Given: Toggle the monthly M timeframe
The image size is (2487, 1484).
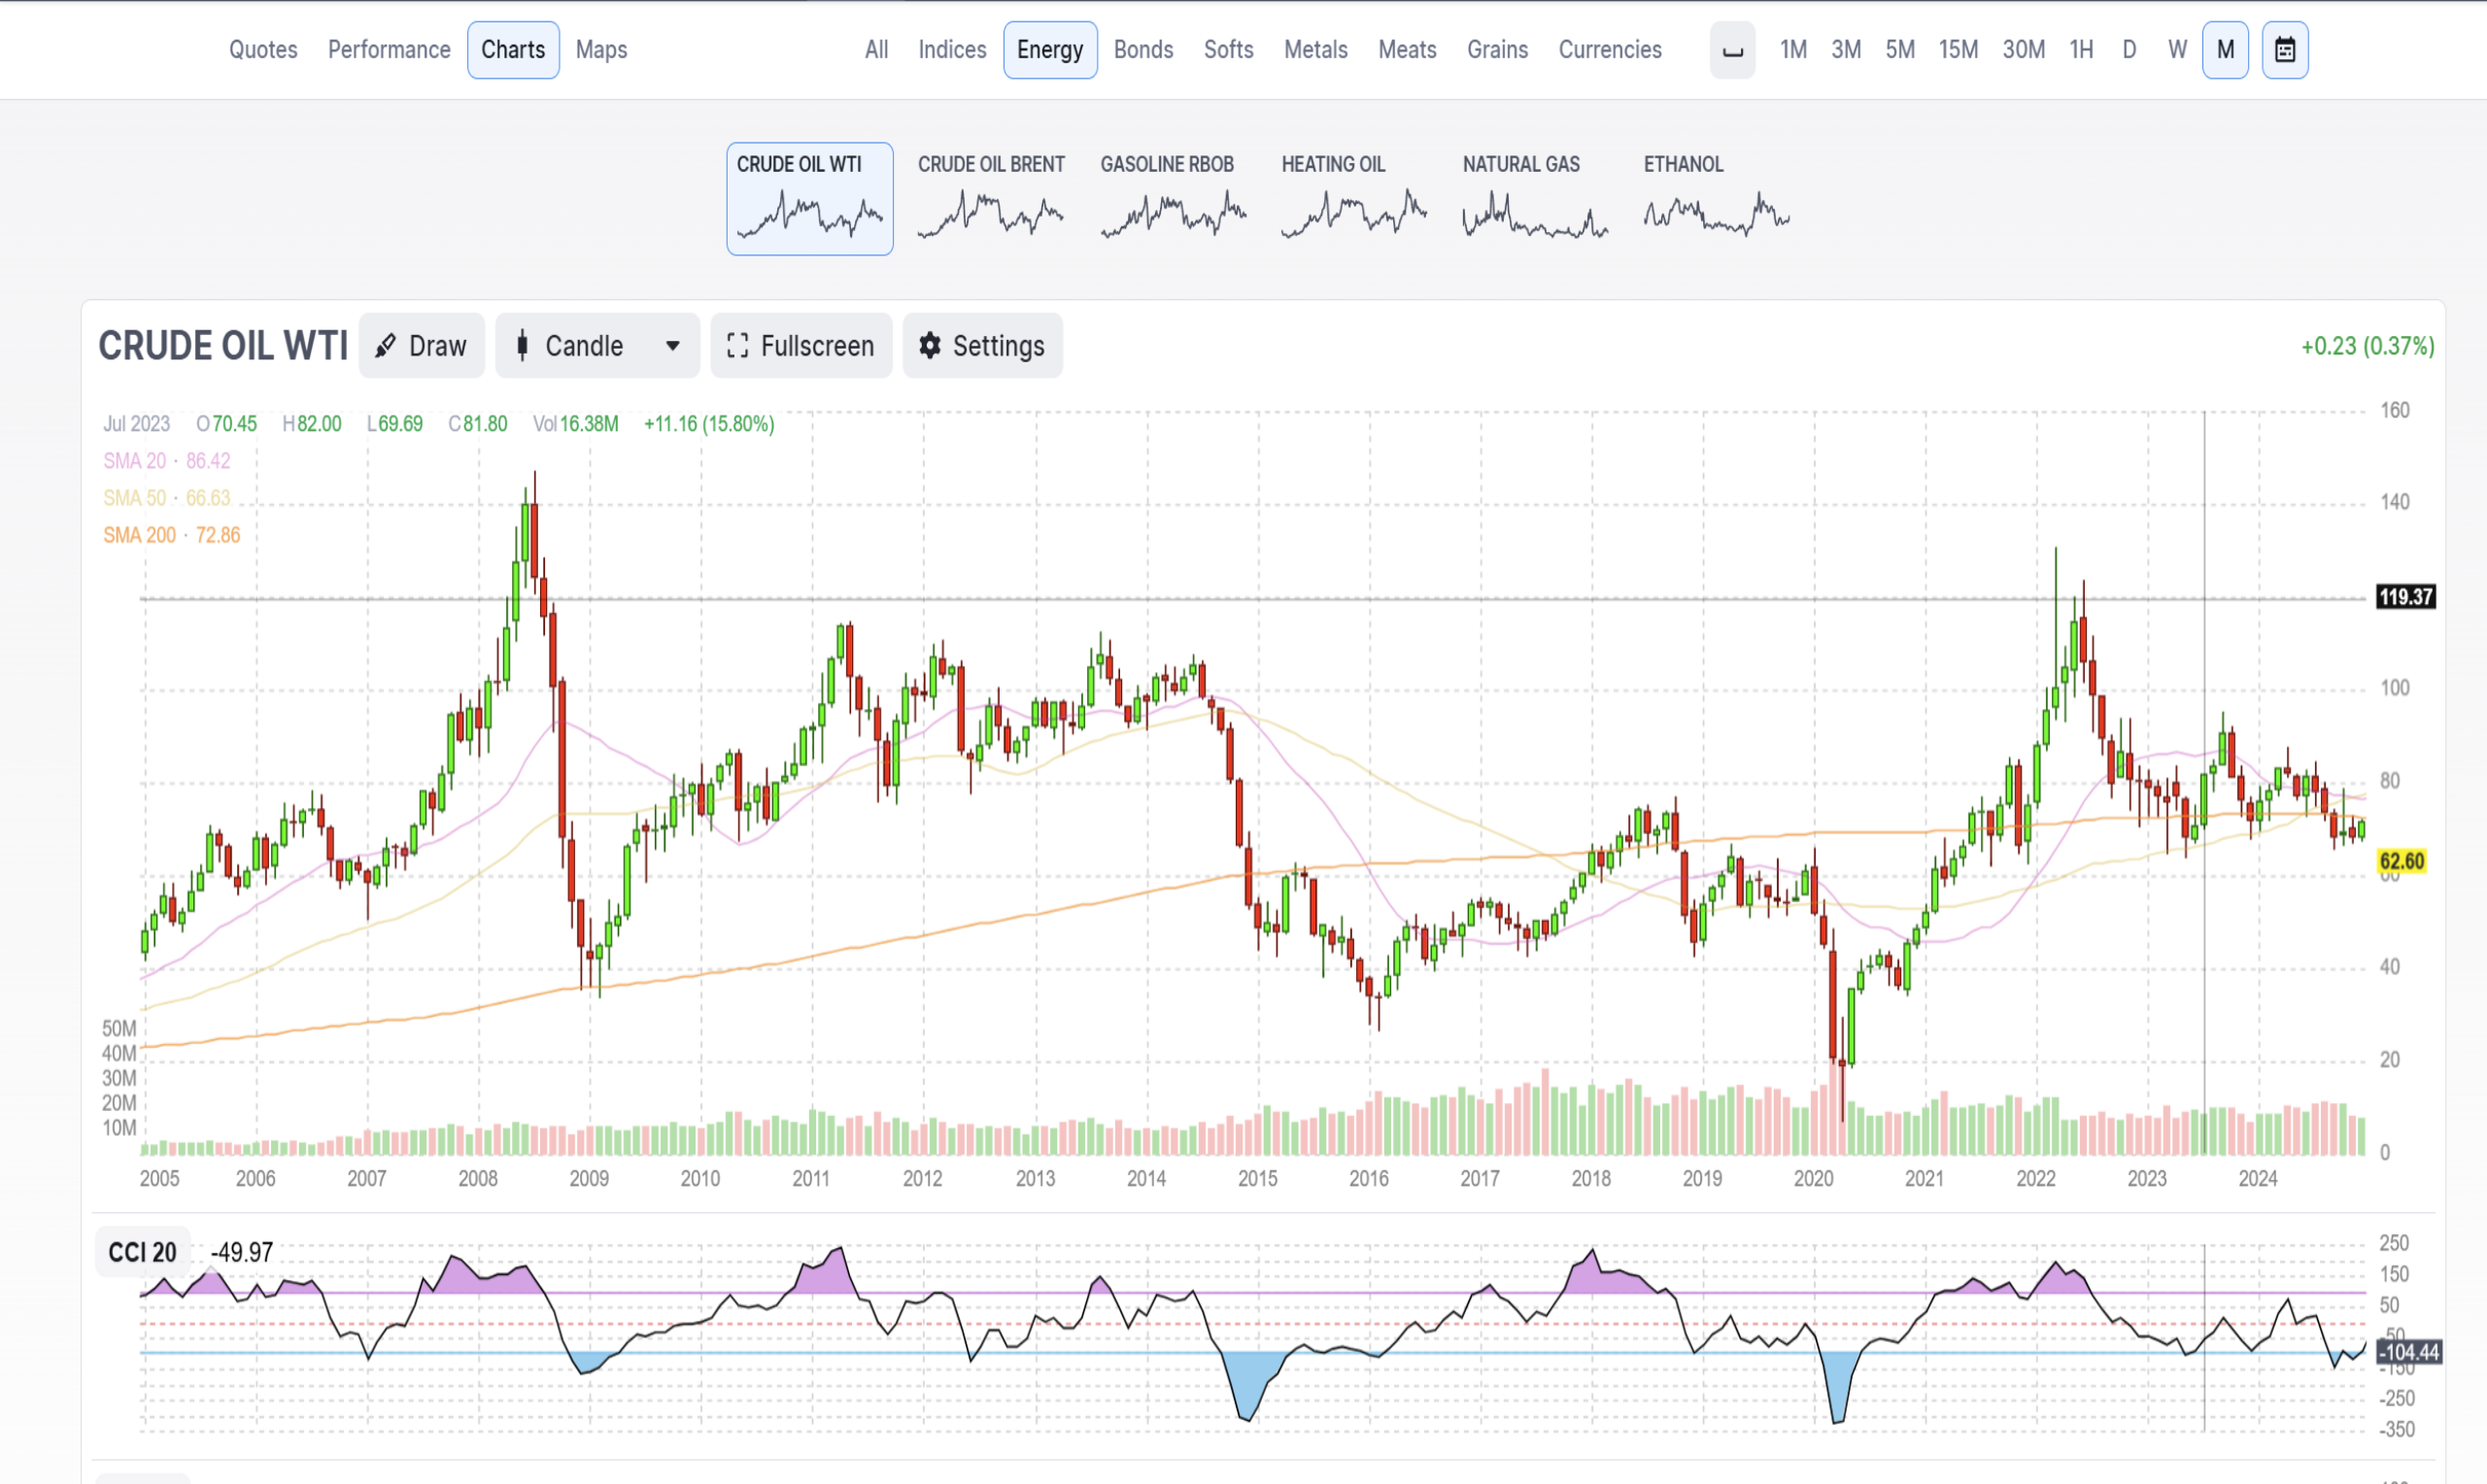Looking at the screenshot, I should (x=2225, y=50).
